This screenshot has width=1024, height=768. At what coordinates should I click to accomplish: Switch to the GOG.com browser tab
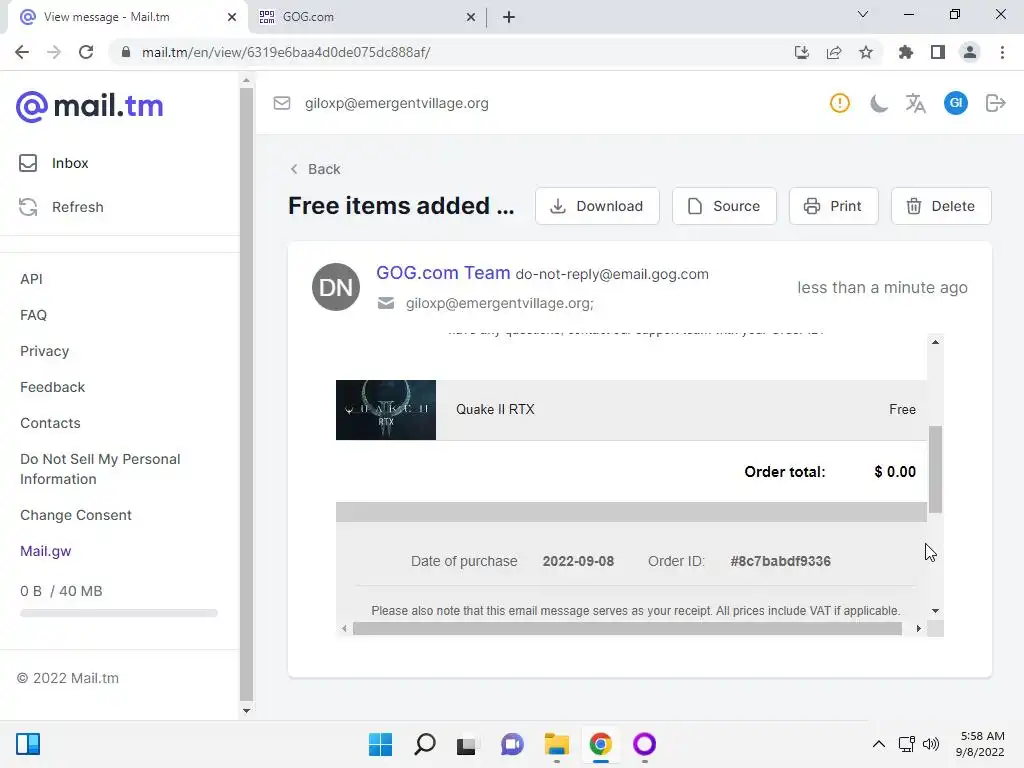coord(368,17)
